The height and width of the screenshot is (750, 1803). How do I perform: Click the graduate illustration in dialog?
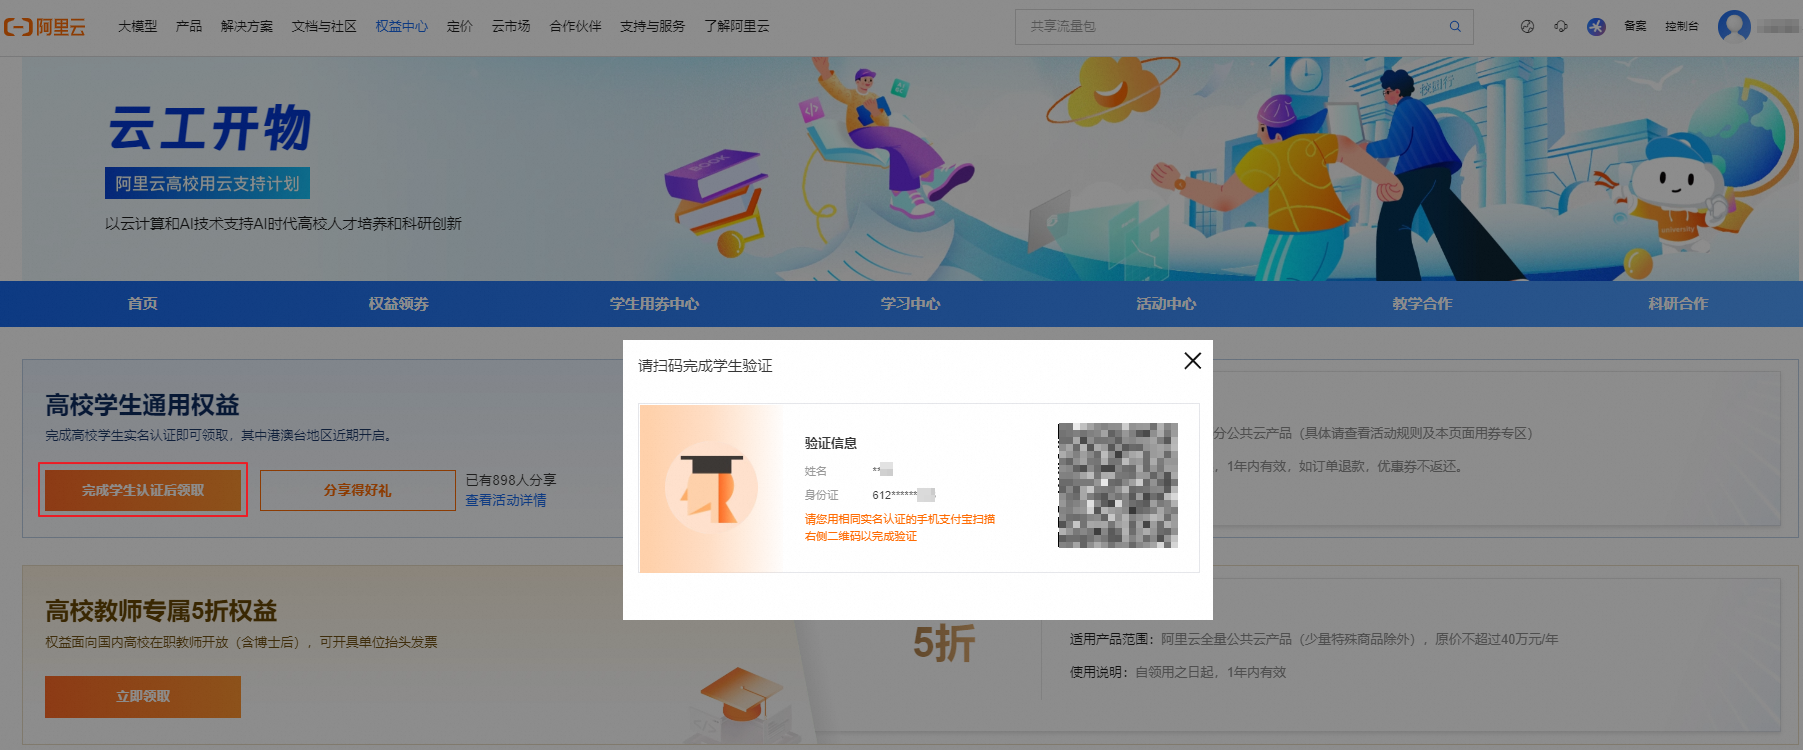click(711, 487)
